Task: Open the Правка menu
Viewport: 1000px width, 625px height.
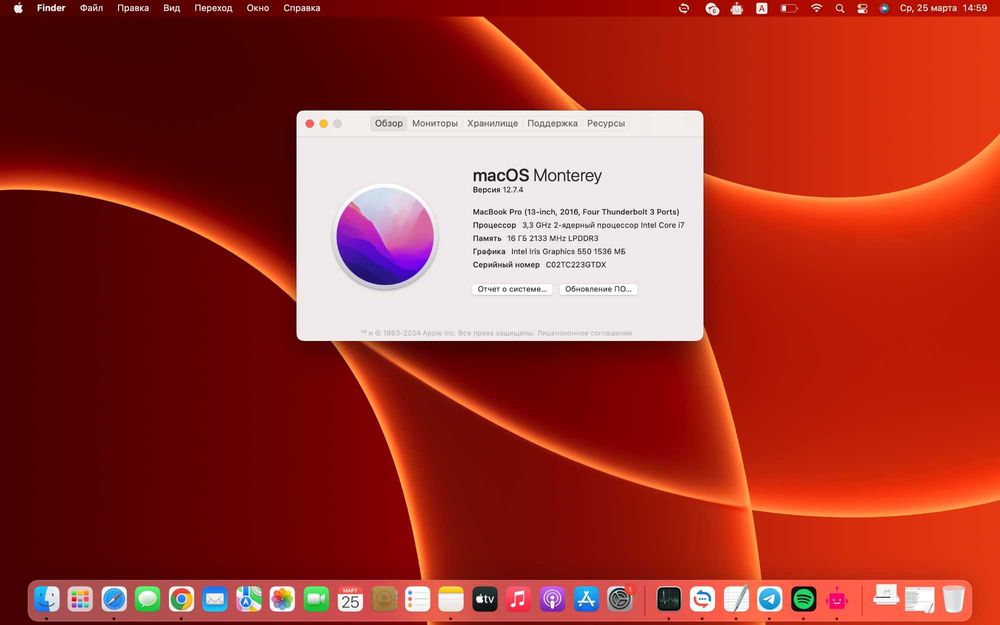Action: tap(133, 8)
